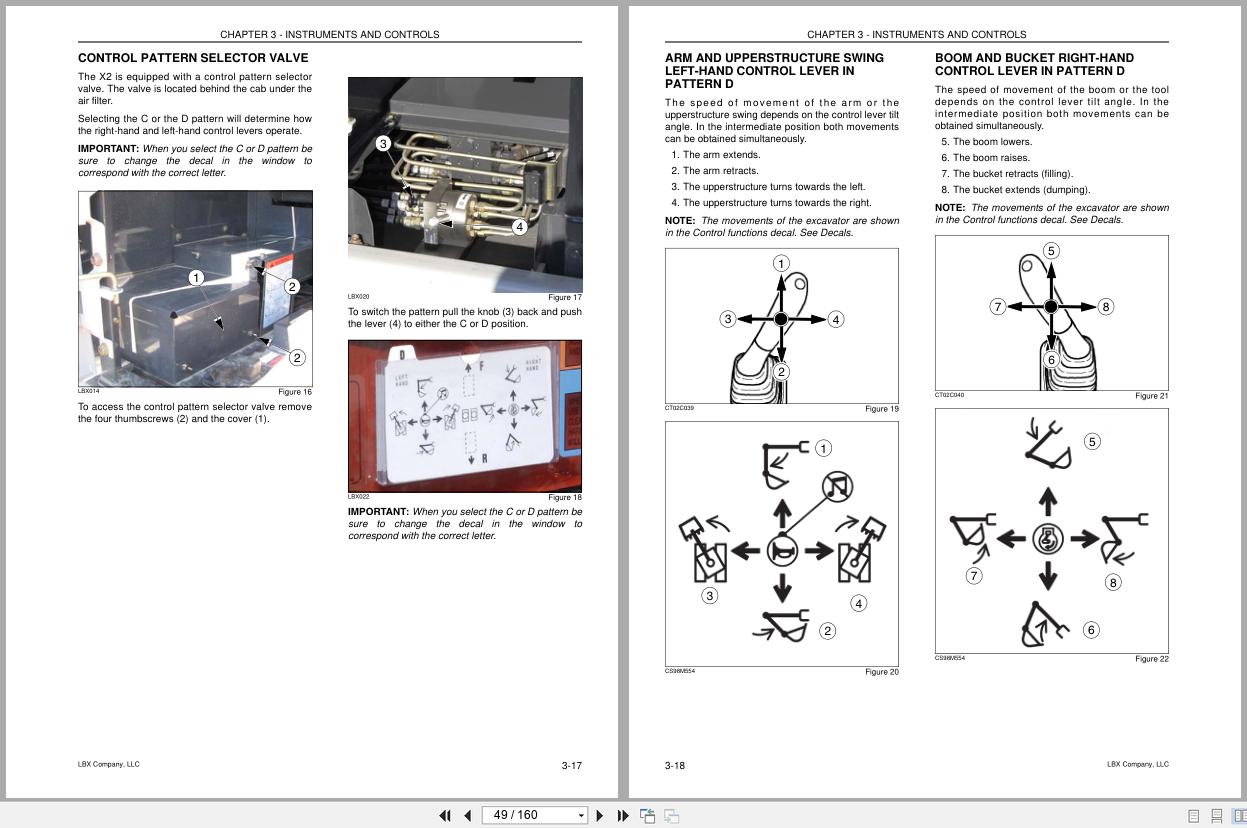Advance one page with the next-page arrow
1247x828 pixels.
(x=600, y=815)
